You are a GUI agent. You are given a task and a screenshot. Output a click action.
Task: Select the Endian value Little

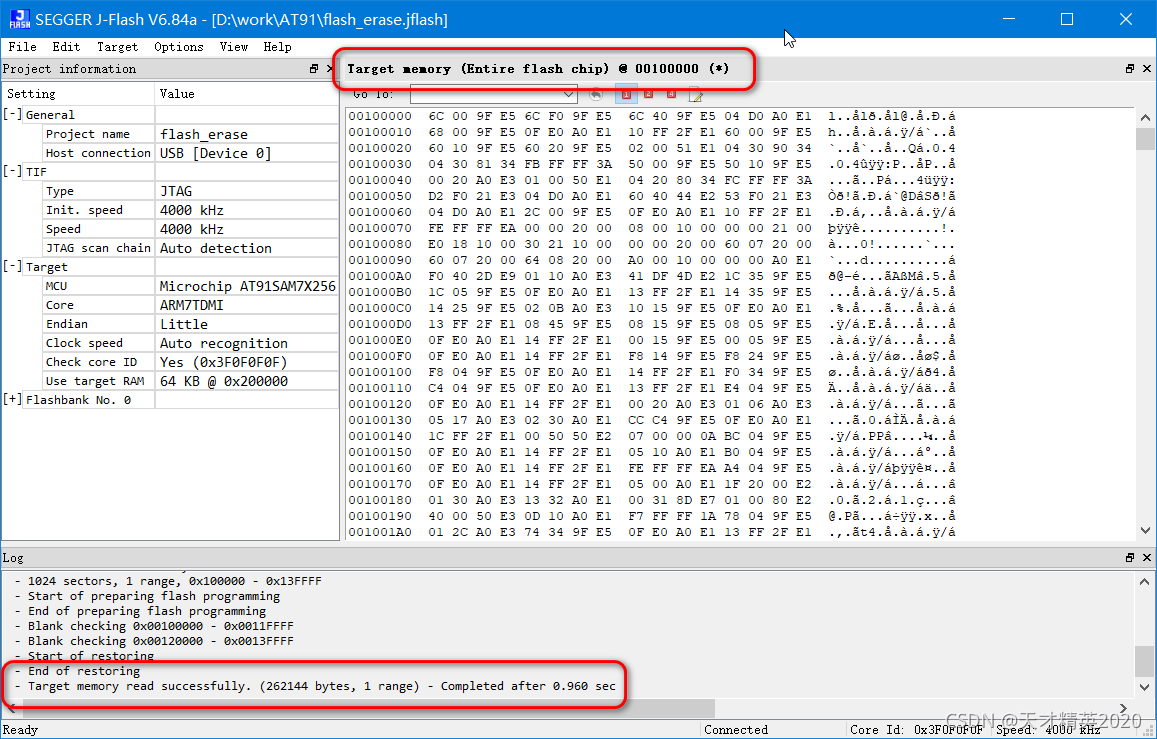(x=184, y=325)
